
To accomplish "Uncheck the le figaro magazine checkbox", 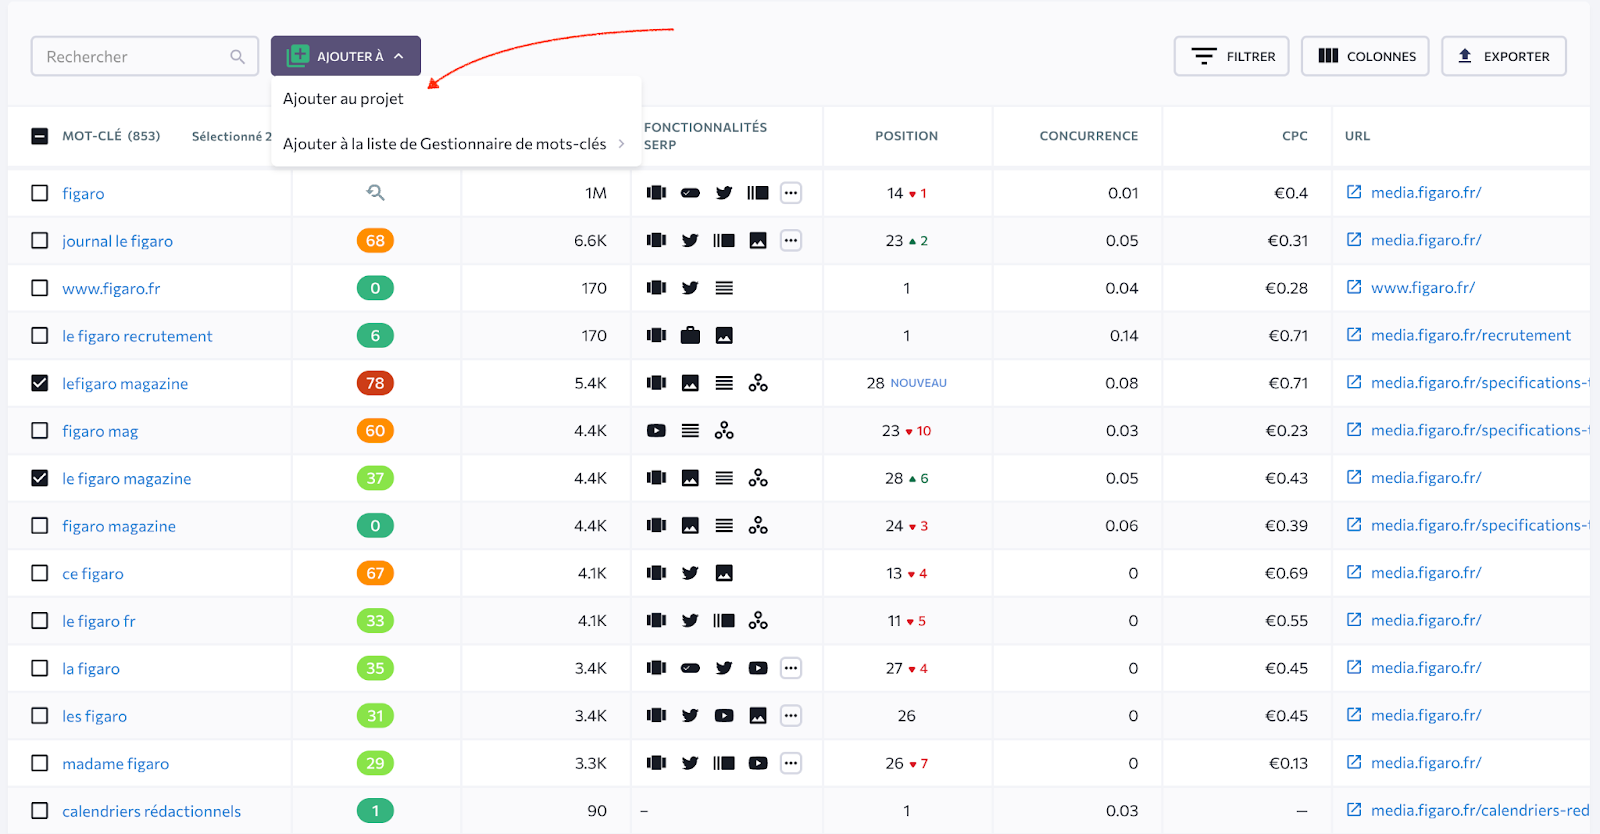I will (x=40, y=478).
